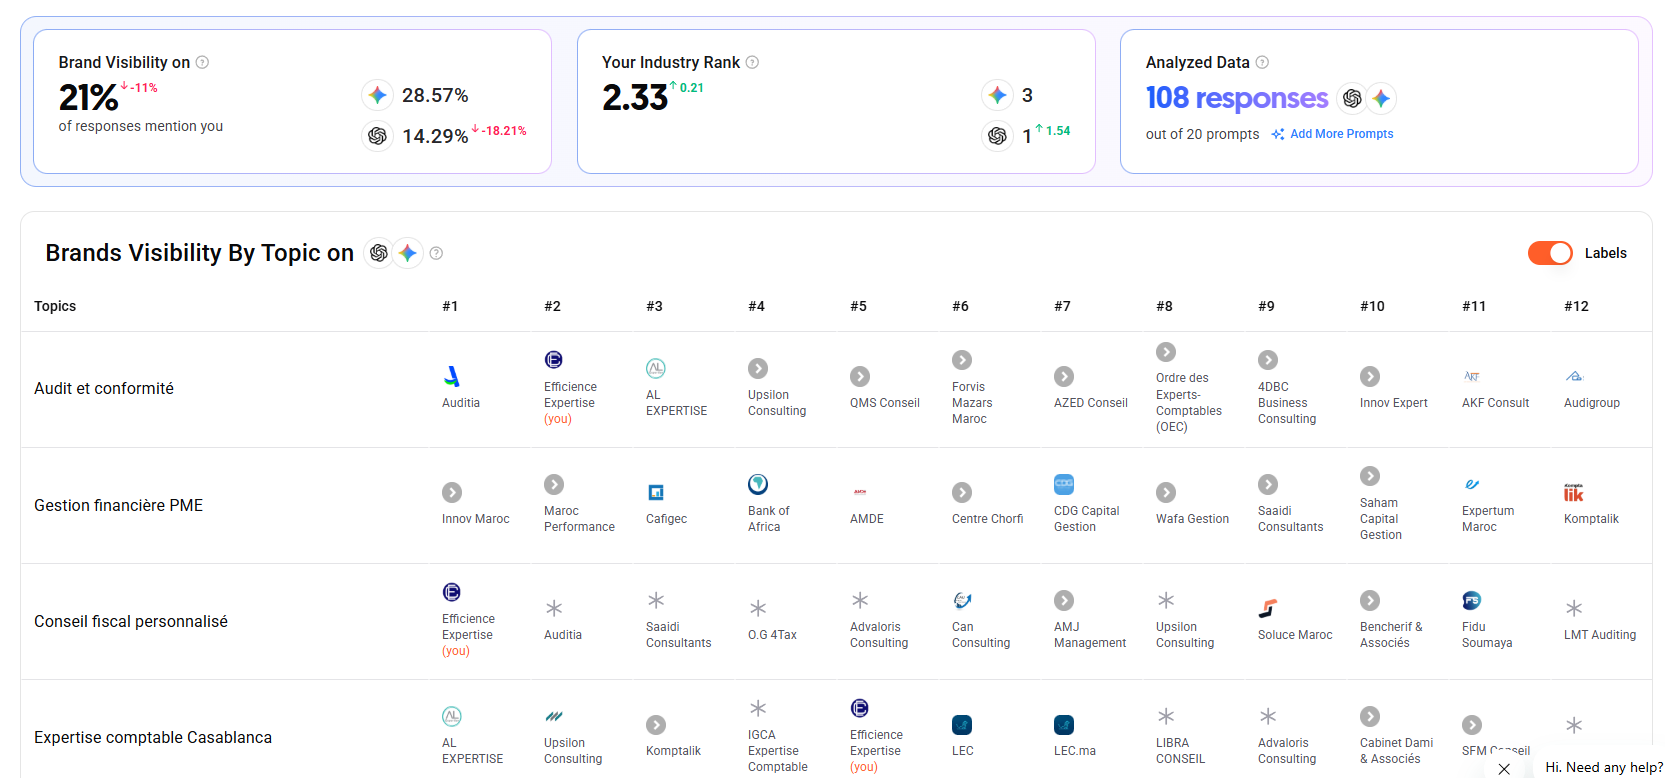Click 'Ordre des Experts-Comptables (OEC)' brand name
Screen dimensions: 1665x778
(x=1189, y=403)
